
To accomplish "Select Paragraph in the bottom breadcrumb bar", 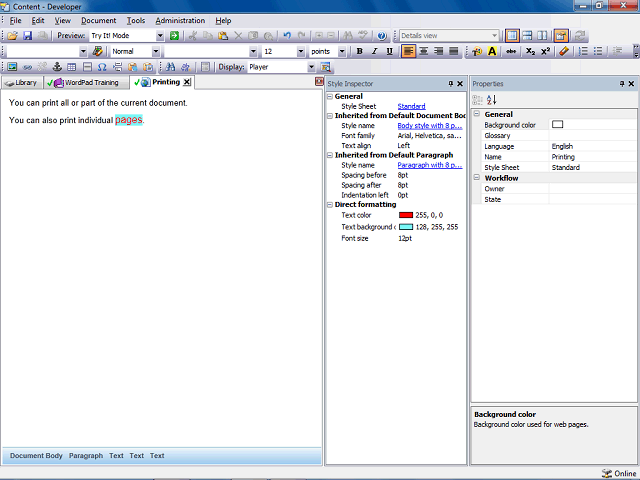I will coord(86,456).
